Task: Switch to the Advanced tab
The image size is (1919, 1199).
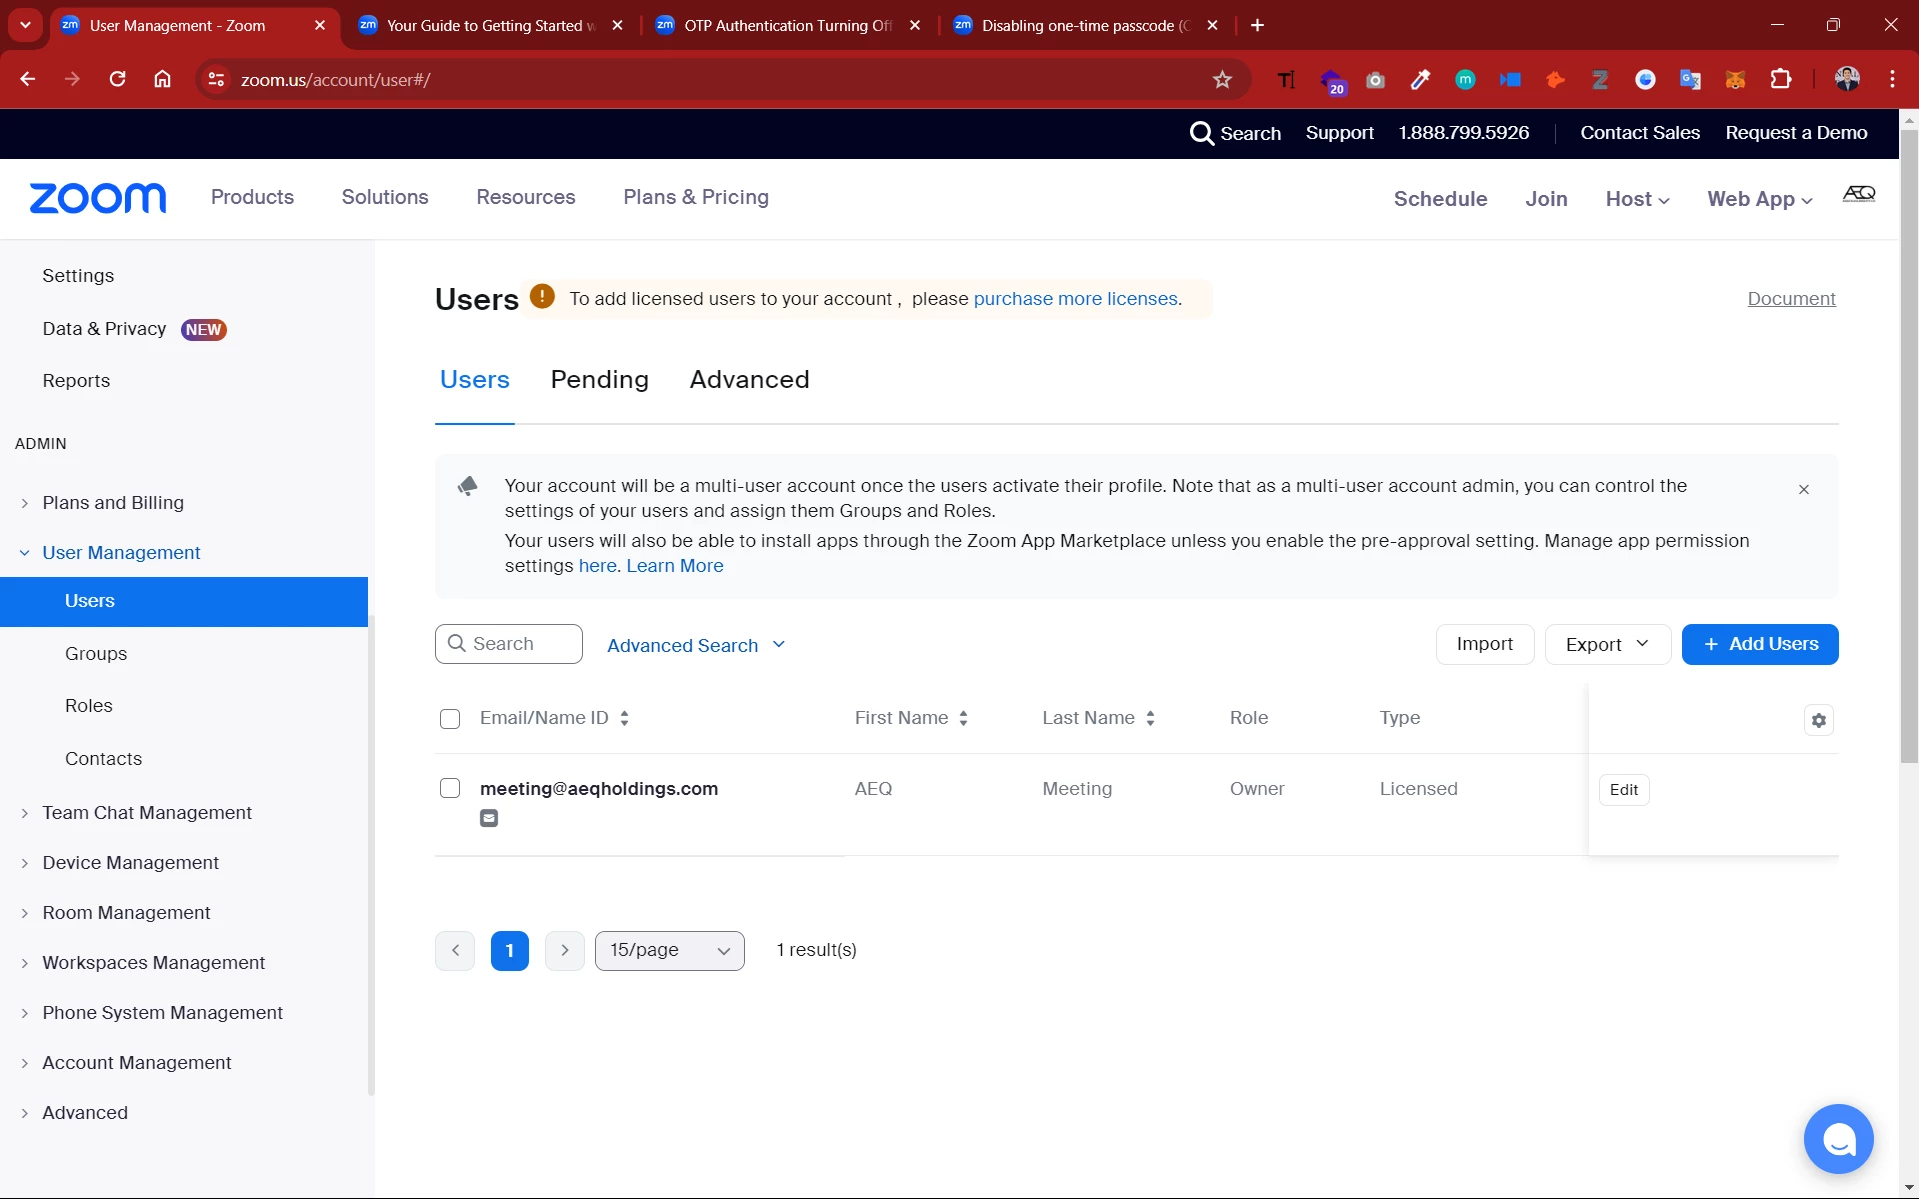Action: [x=749, y=379]
